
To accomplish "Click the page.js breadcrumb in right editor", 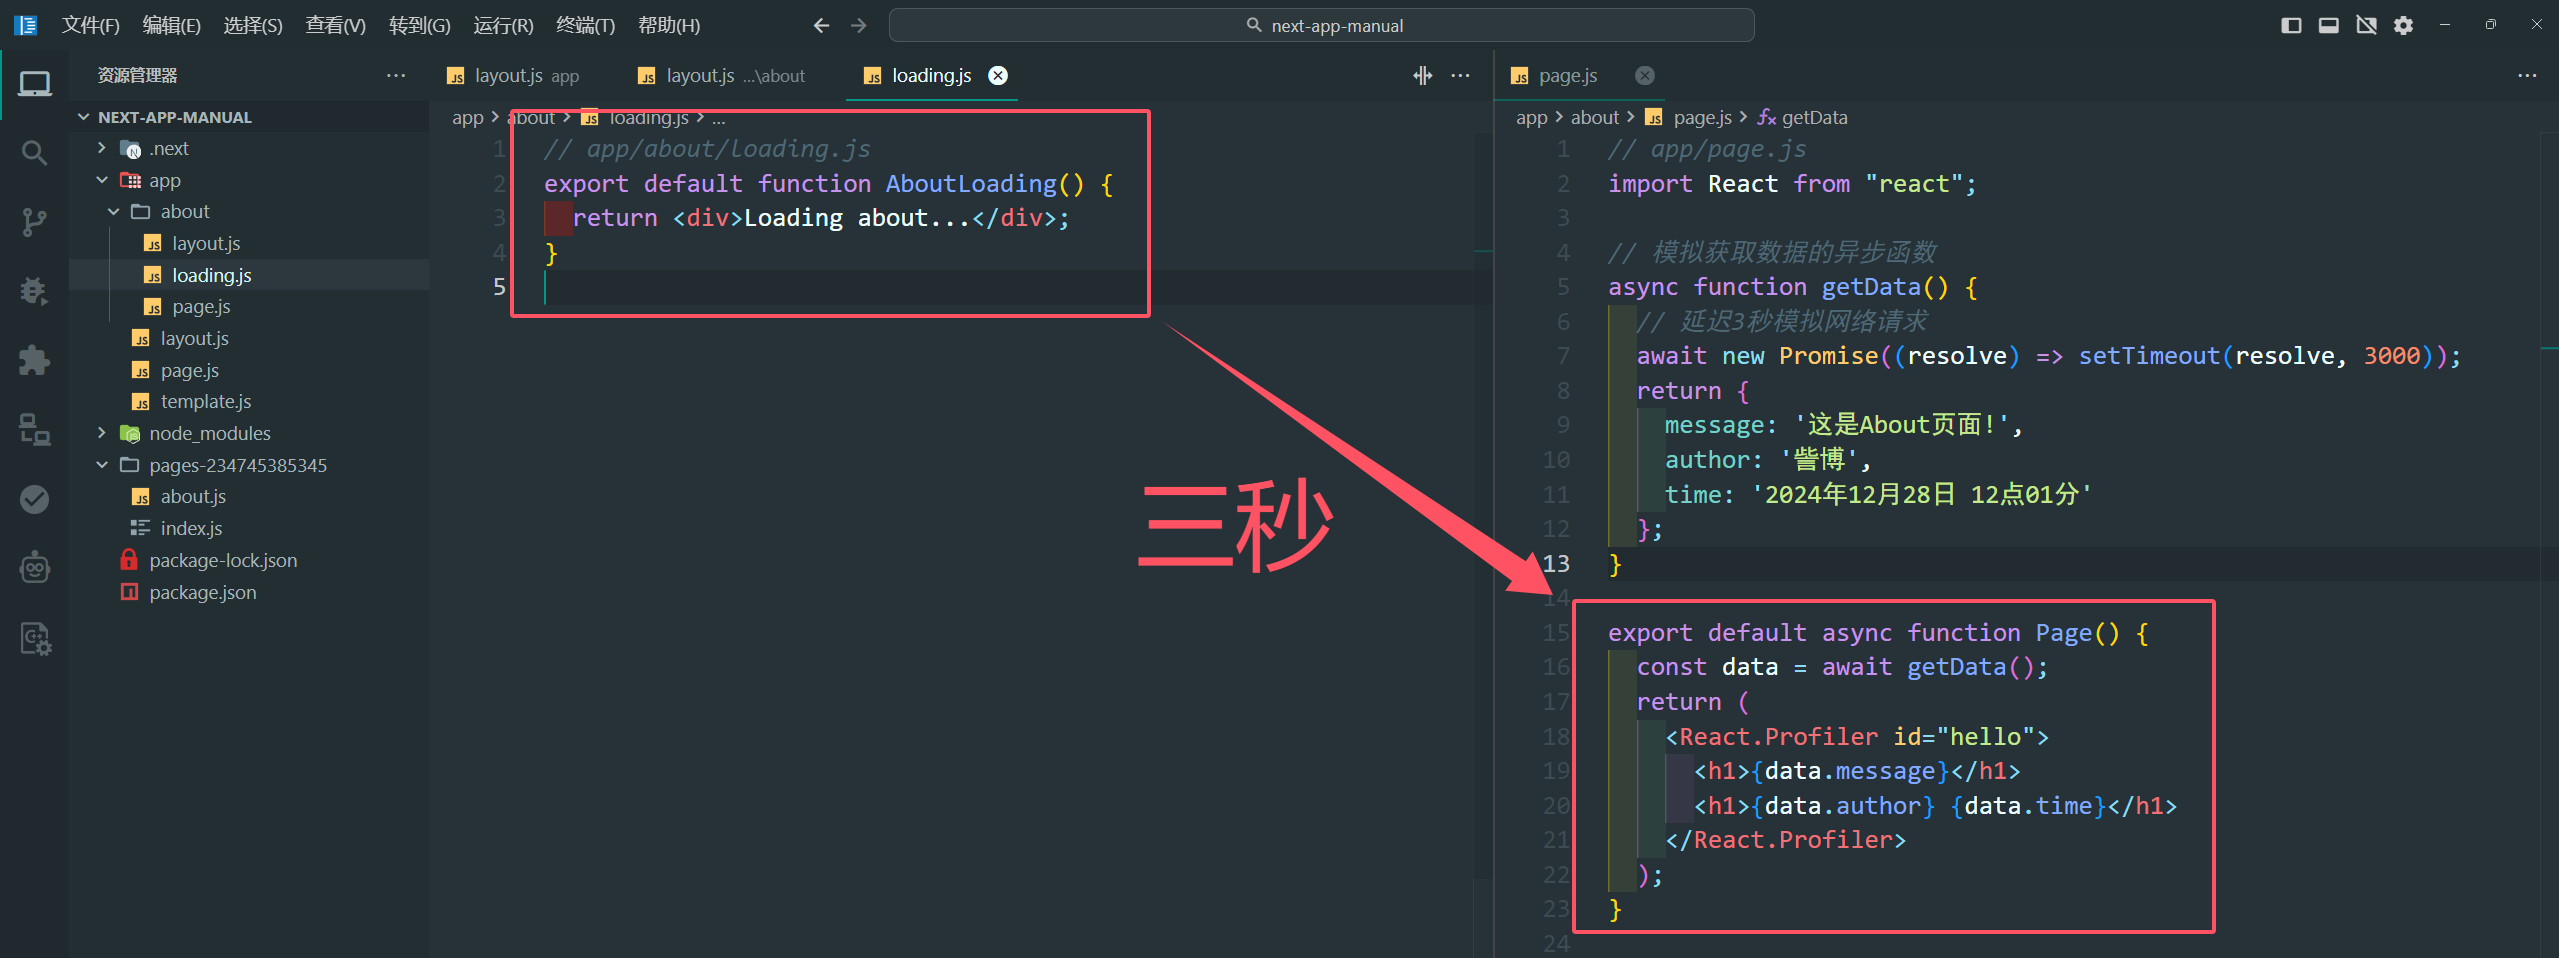I will click(1702, 117).
